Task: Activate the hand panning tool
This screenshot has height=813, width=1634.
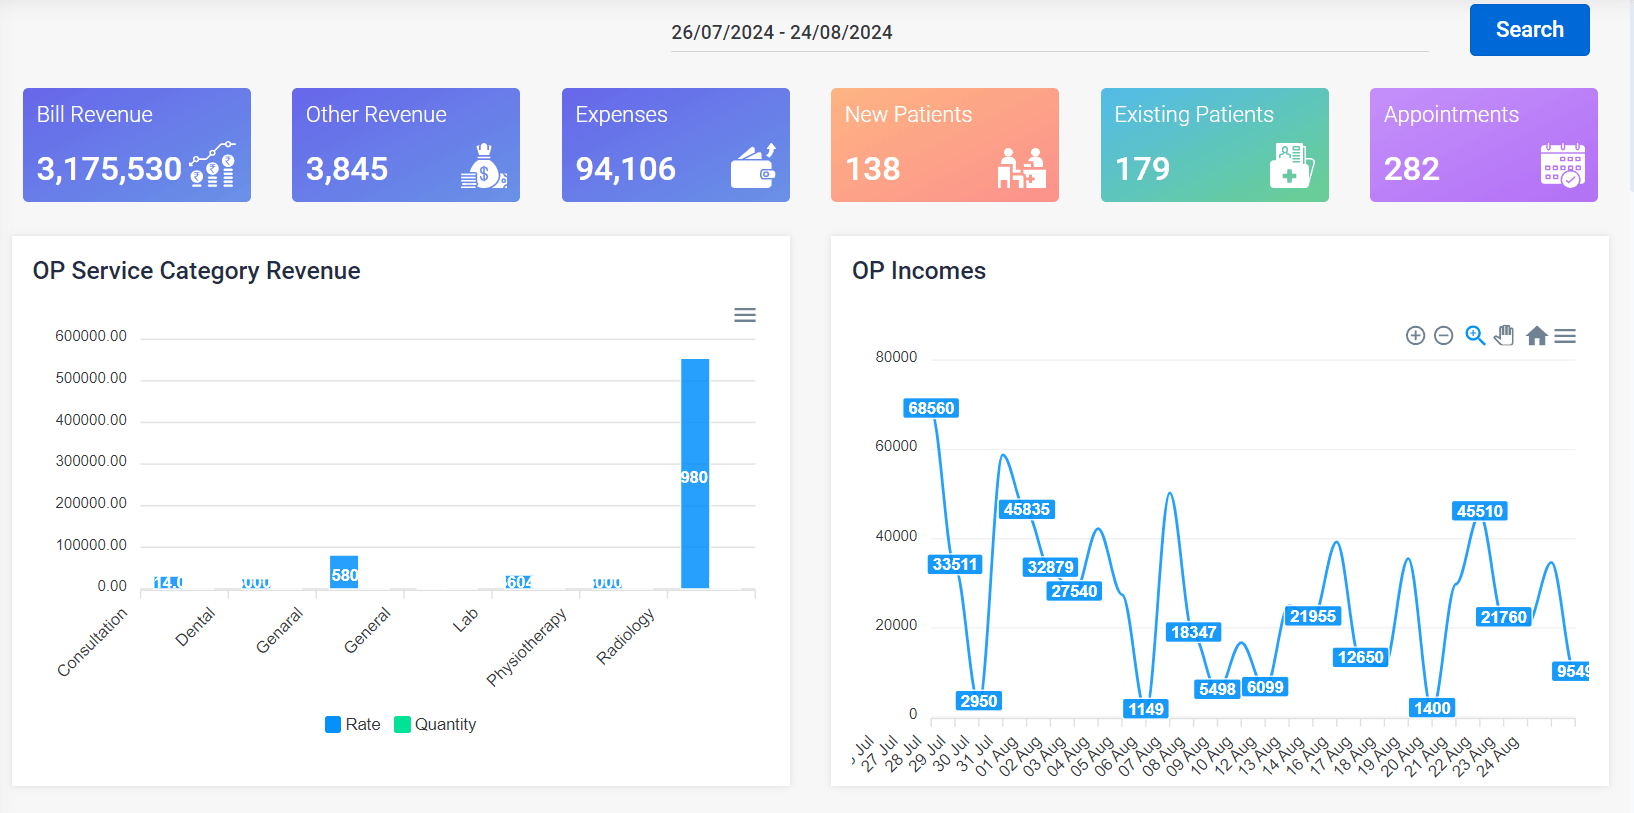Action: [x=1504, y=336]
